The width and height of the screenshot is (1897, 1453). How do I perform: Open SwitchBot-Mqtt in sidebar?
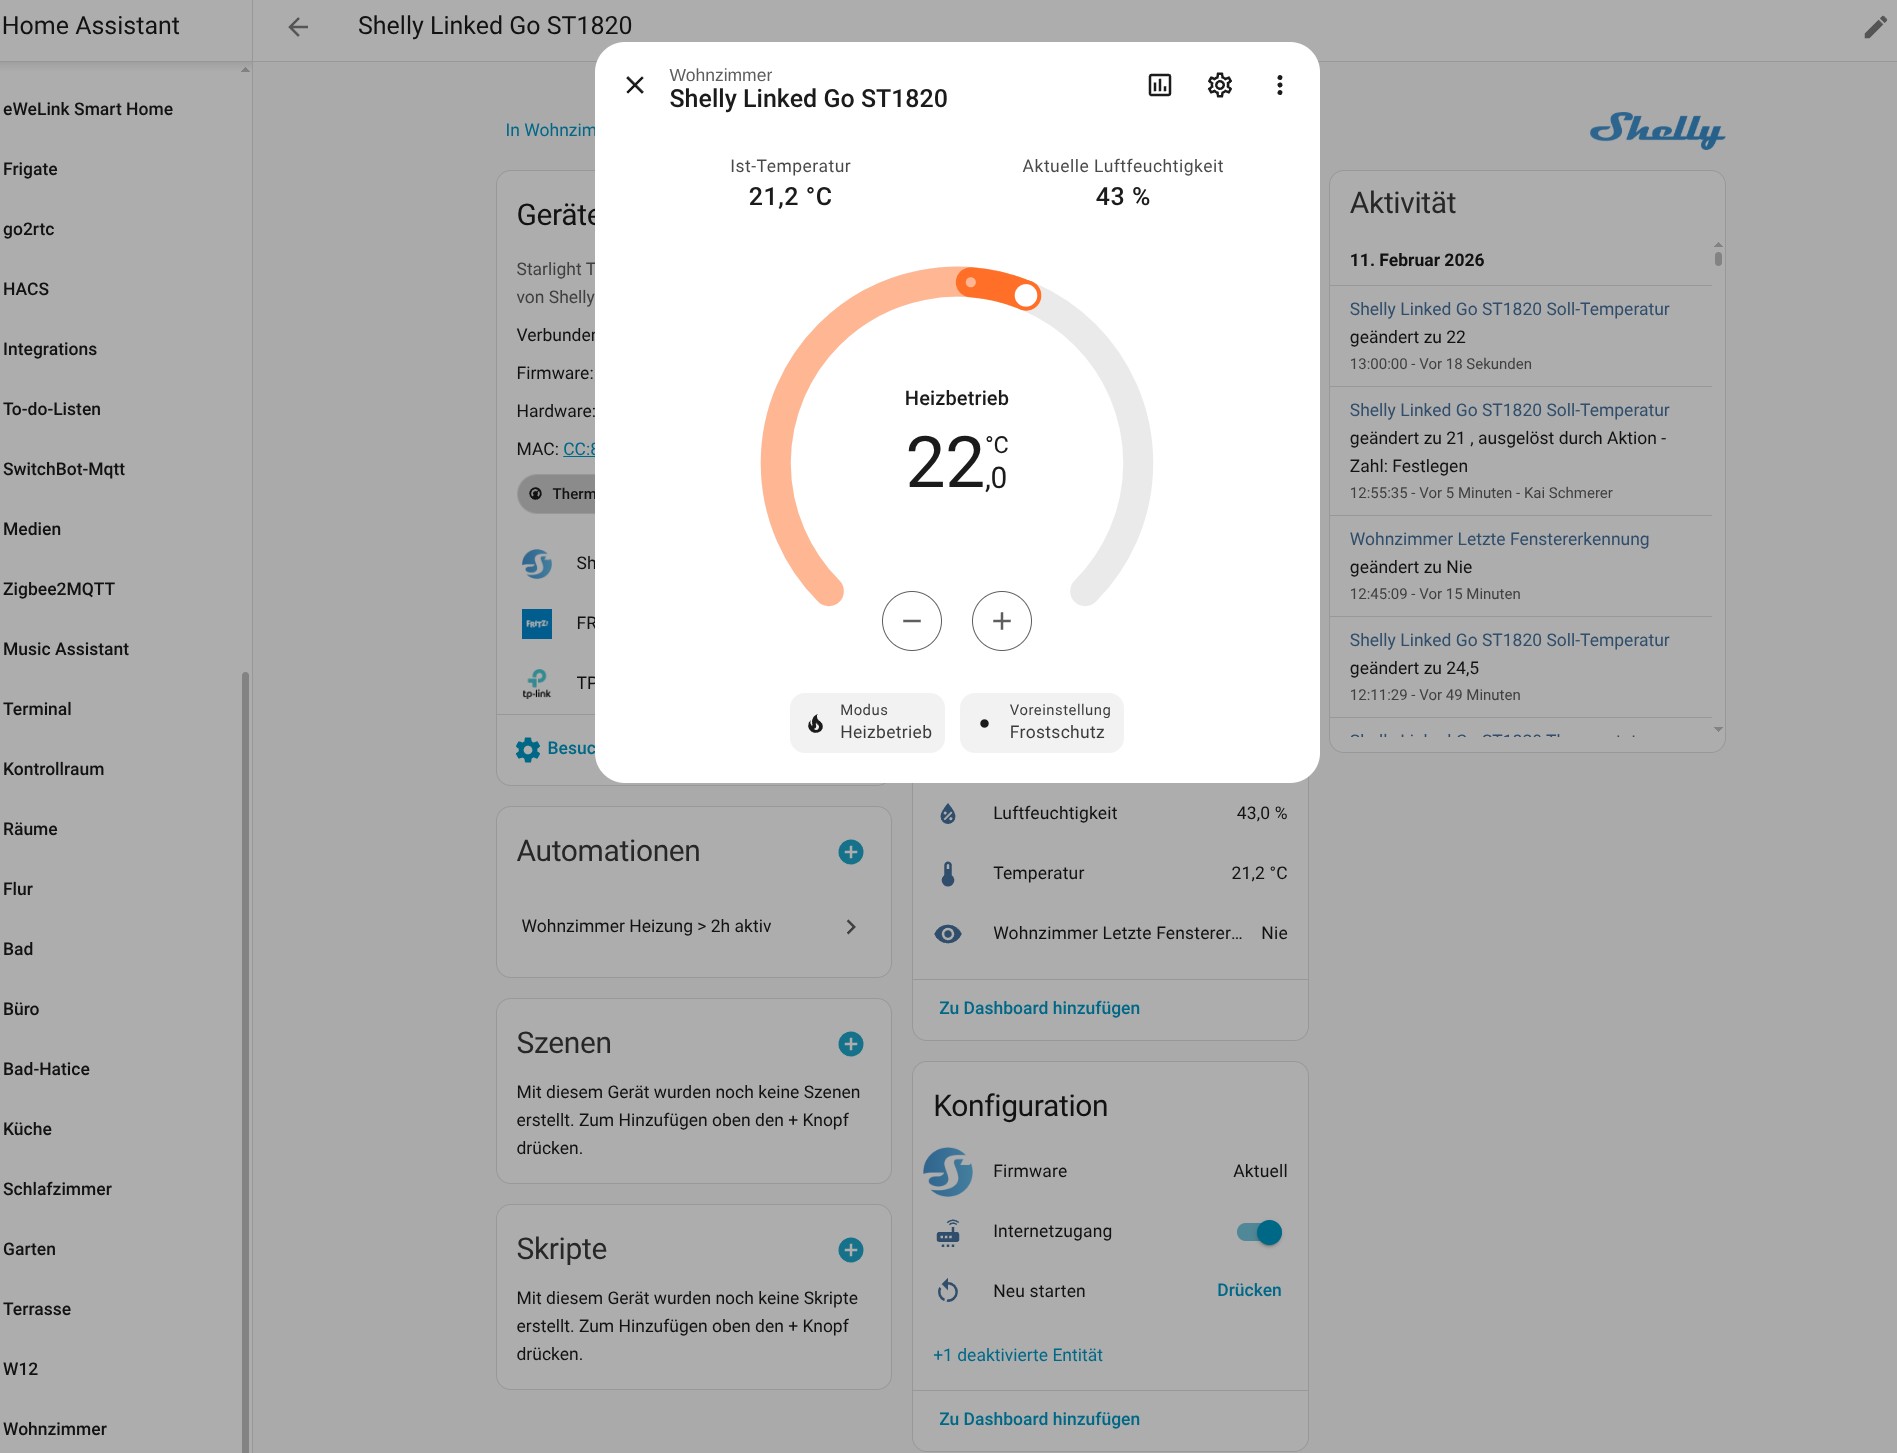click(x=64, y=469)
